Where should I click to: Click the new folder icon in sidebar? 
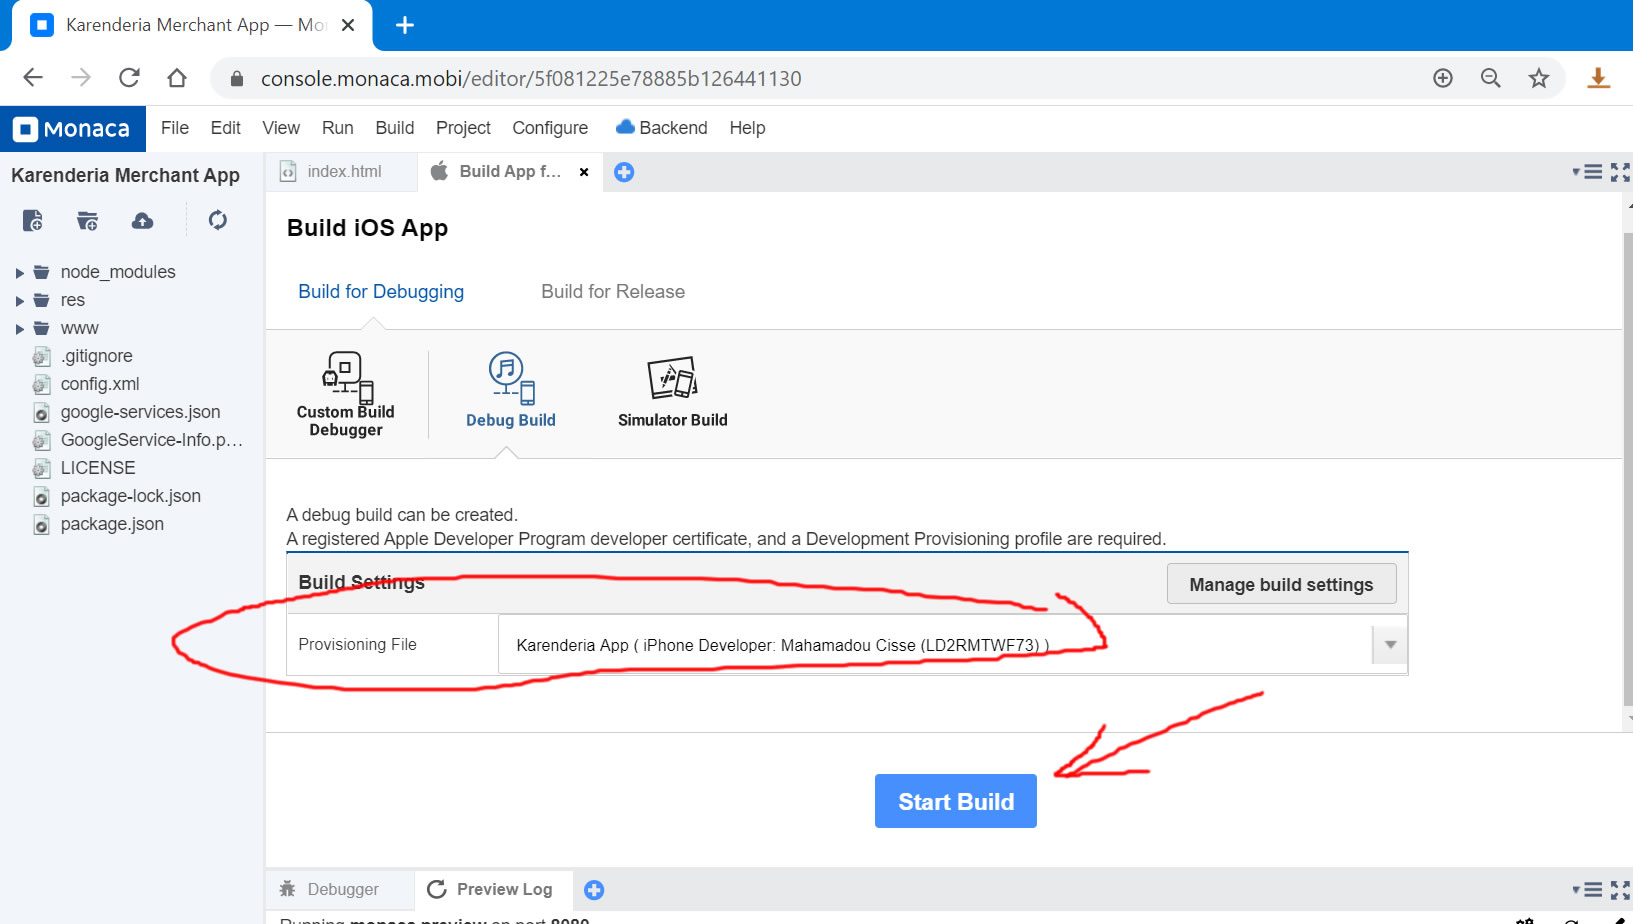pyautogui.click(x=87, y=220)
